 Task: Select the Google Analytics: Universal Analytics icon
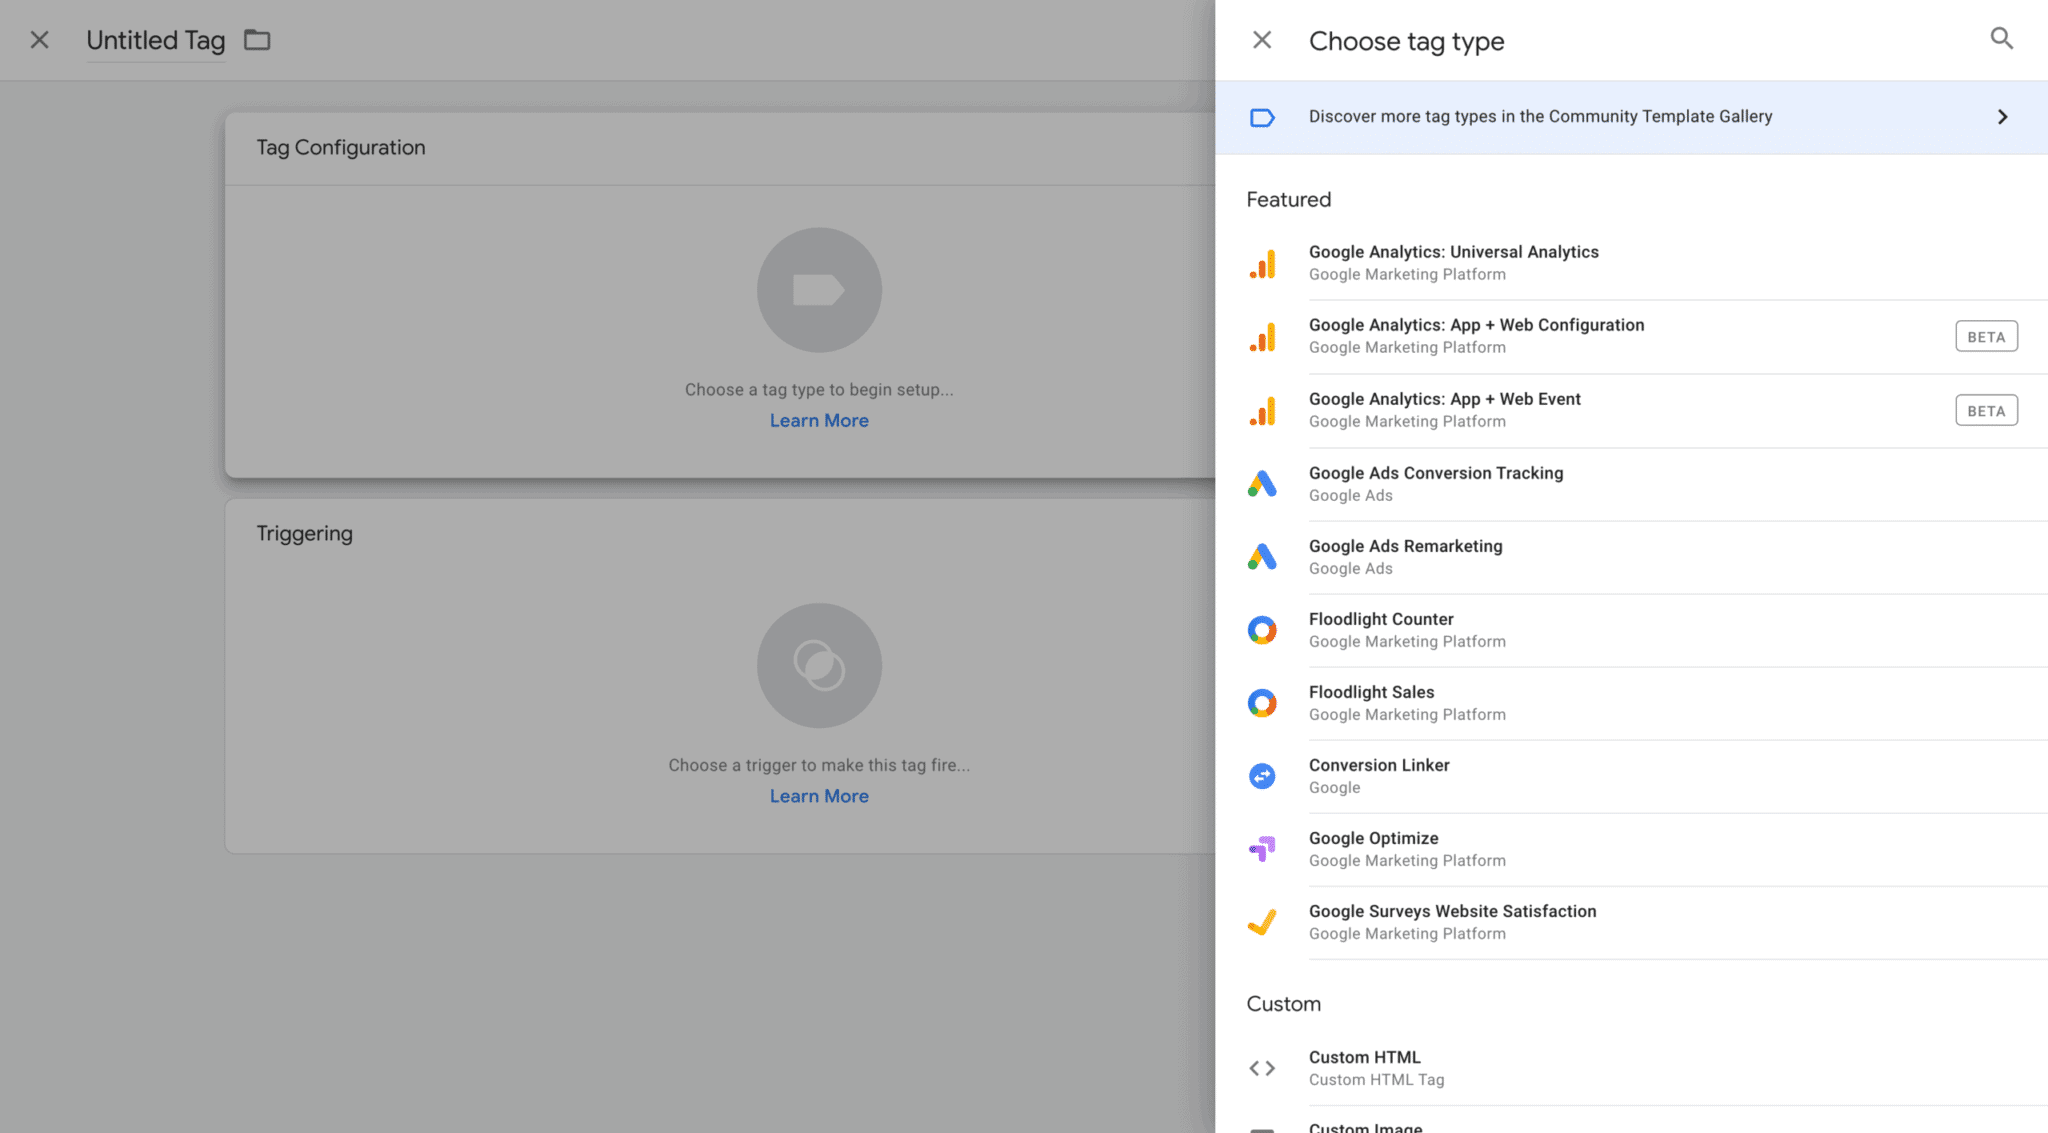tap(1263, 262)
